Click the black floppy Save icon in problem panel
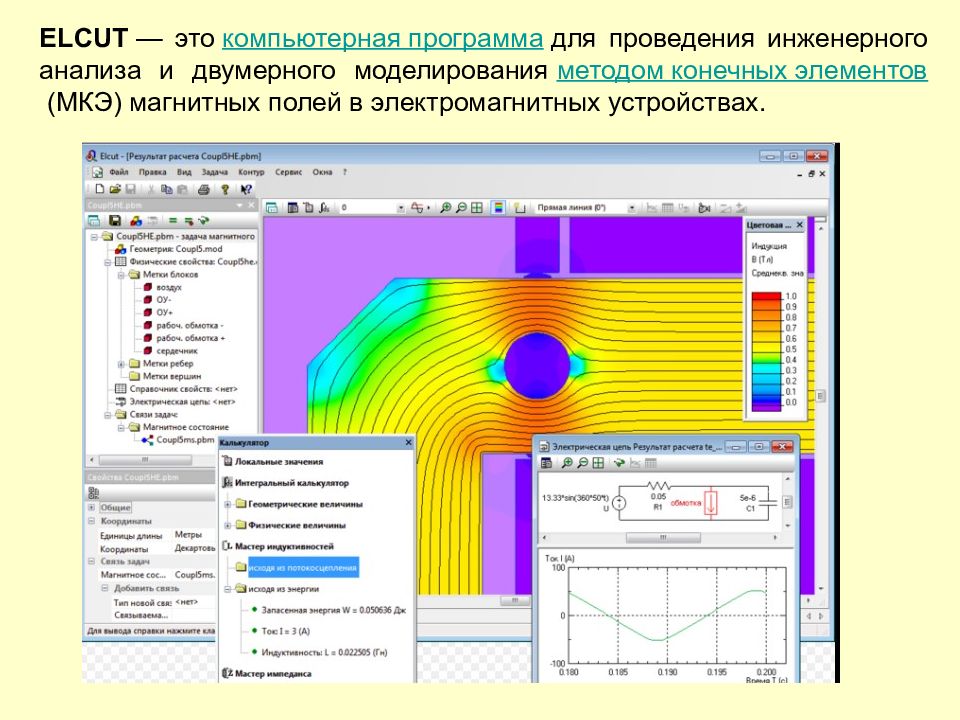The image size is (960, 720). 114,220
